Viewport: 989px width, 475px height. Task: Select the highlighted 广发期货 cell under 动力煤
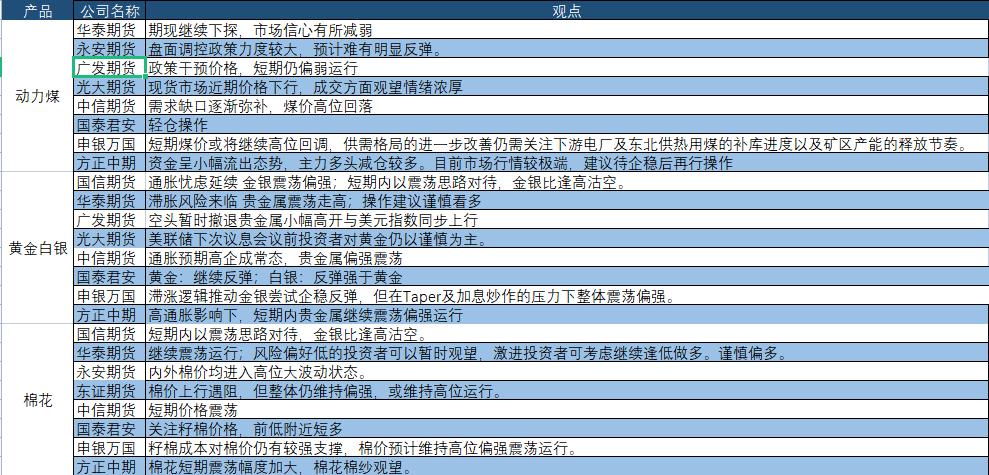click(110, 67)
